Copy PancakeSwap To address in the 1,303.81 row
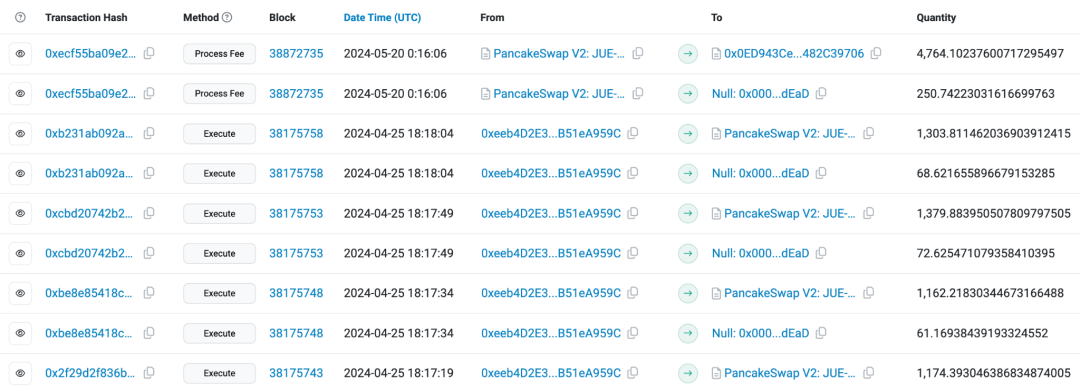This screenshot has width=1080, height=391. coord(869,134)
